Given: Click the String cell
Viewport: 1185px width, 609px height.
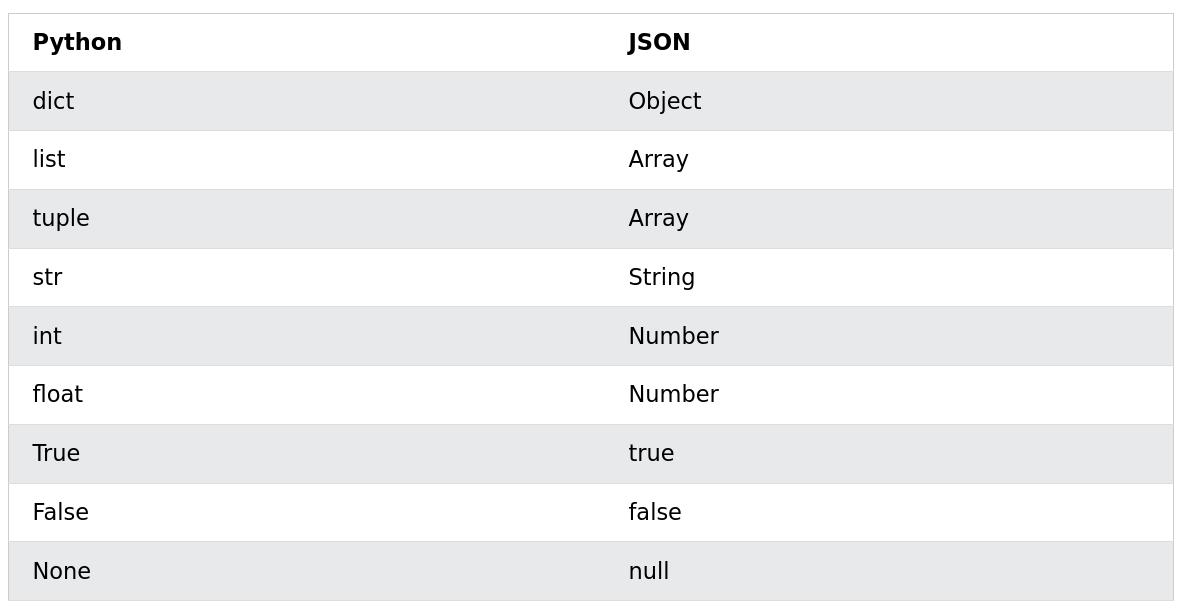Looking at the screenshot, I should click(661, 278).
